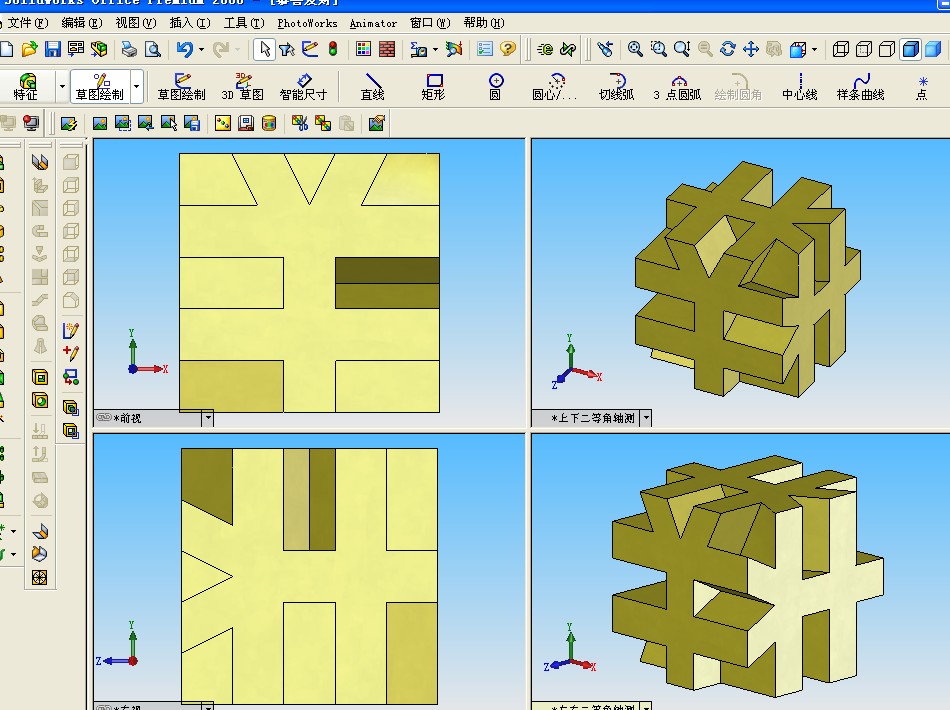Expand the Undo history dropdown arrow
950x710 pixels.
(x=201, y=50)
